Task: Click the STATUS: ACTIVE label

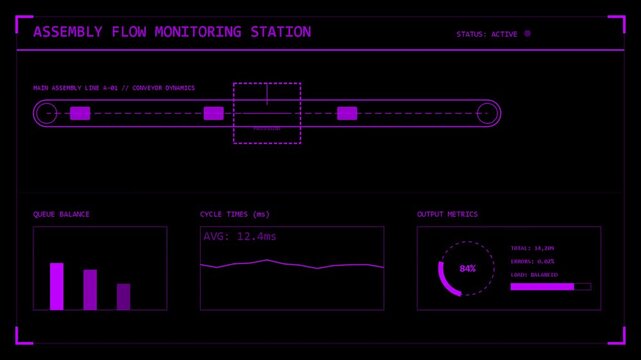Action: (487, 34)
